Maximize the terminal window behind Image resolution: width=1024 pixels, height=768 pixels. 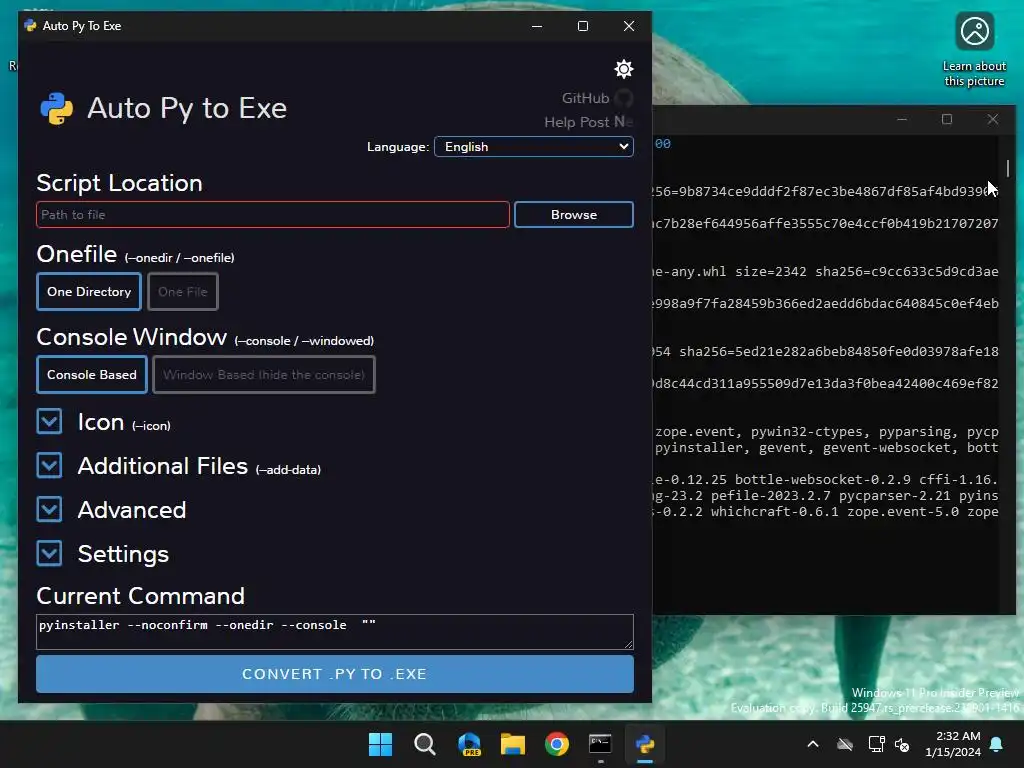tap(947, 119)
